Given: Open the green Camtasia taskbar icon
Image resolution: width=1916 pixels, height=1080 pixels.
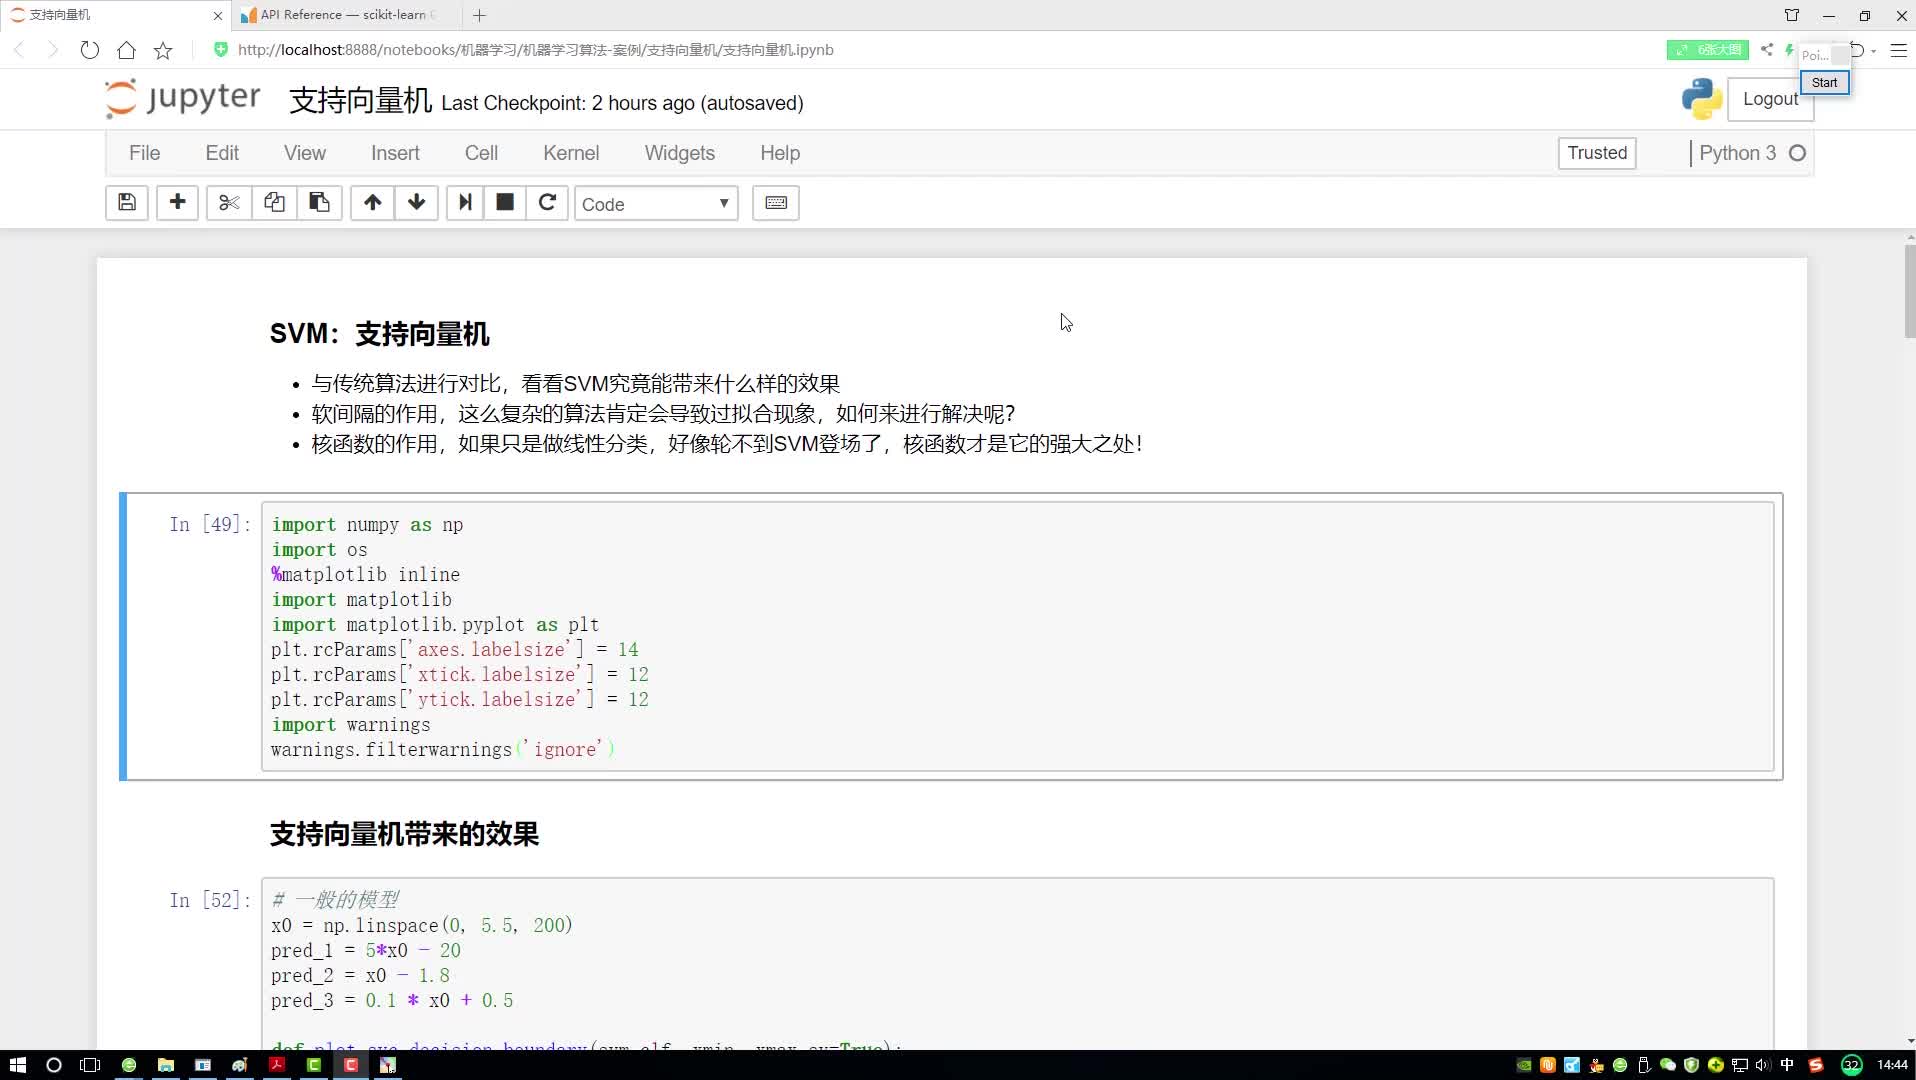Looking at the screenshot, I should click(314, 1065).
